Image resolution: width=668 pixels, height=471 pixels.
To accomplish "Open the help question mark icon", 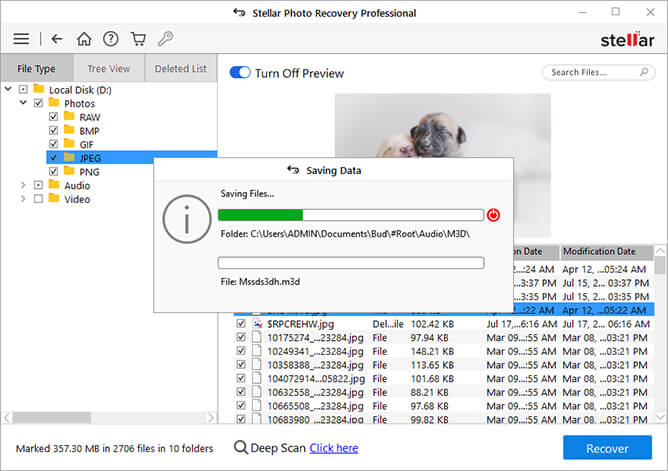I will (111, 39).
